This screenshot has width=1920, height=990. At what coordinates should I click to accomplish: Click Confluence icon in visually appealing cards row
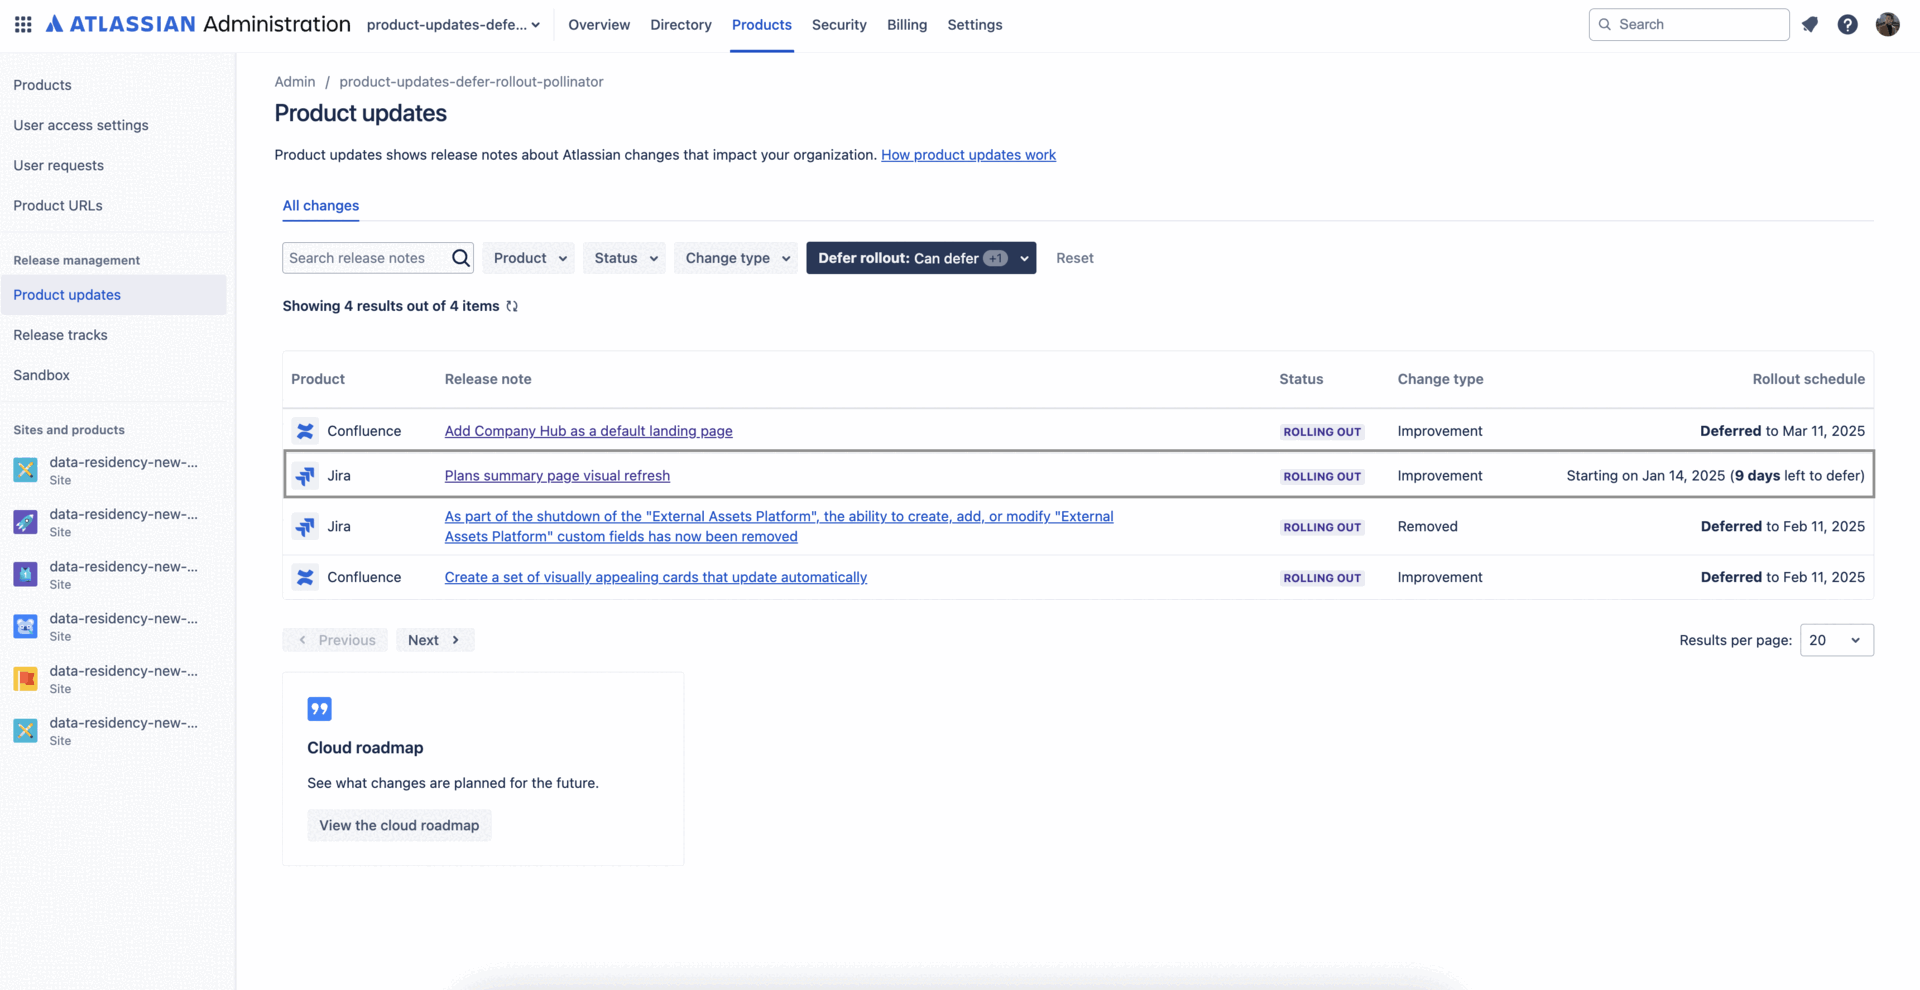305,577
